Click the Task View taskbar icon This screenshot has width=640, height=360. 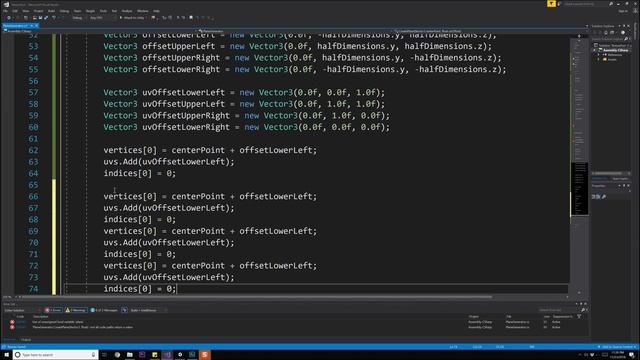pyautogui.click(x=104, y=355)
